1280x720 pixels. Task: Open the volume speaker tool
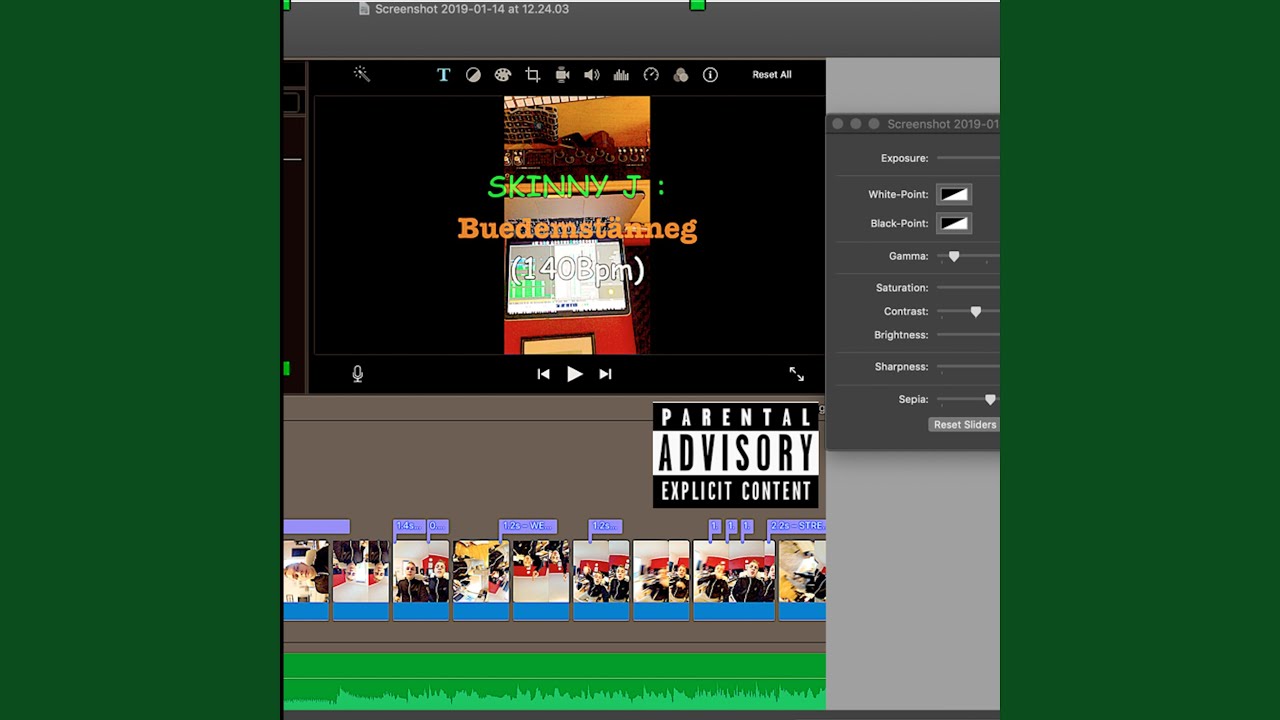592,75
